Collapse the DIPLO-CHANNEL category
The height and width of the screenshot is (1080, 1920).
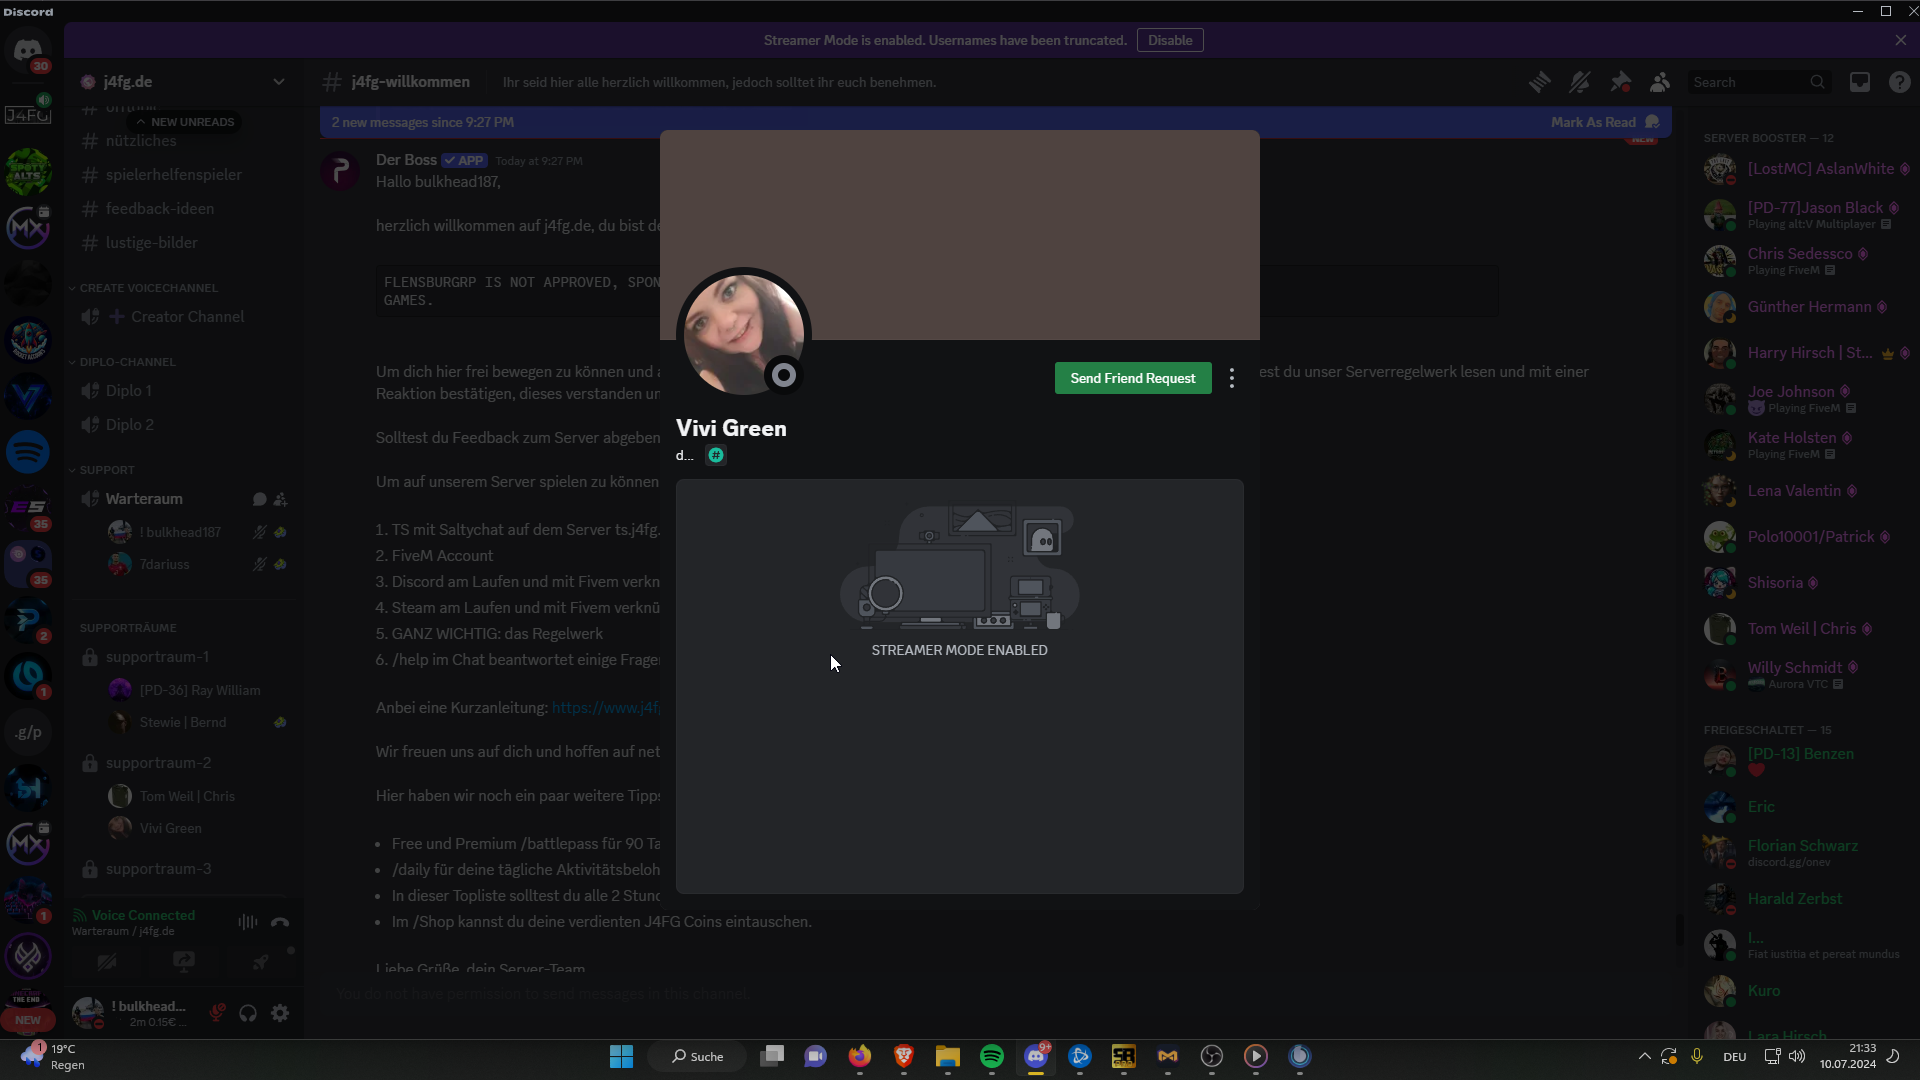point(126,362)
